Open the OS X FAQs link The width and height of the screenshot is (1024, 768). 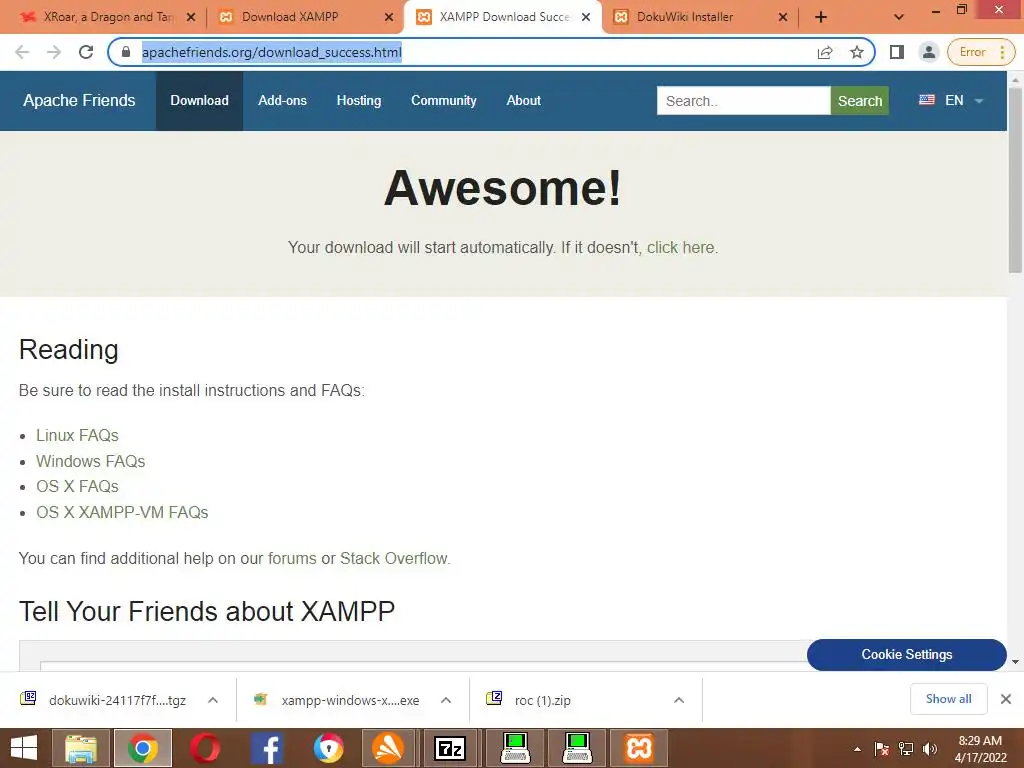click(77, 487)
